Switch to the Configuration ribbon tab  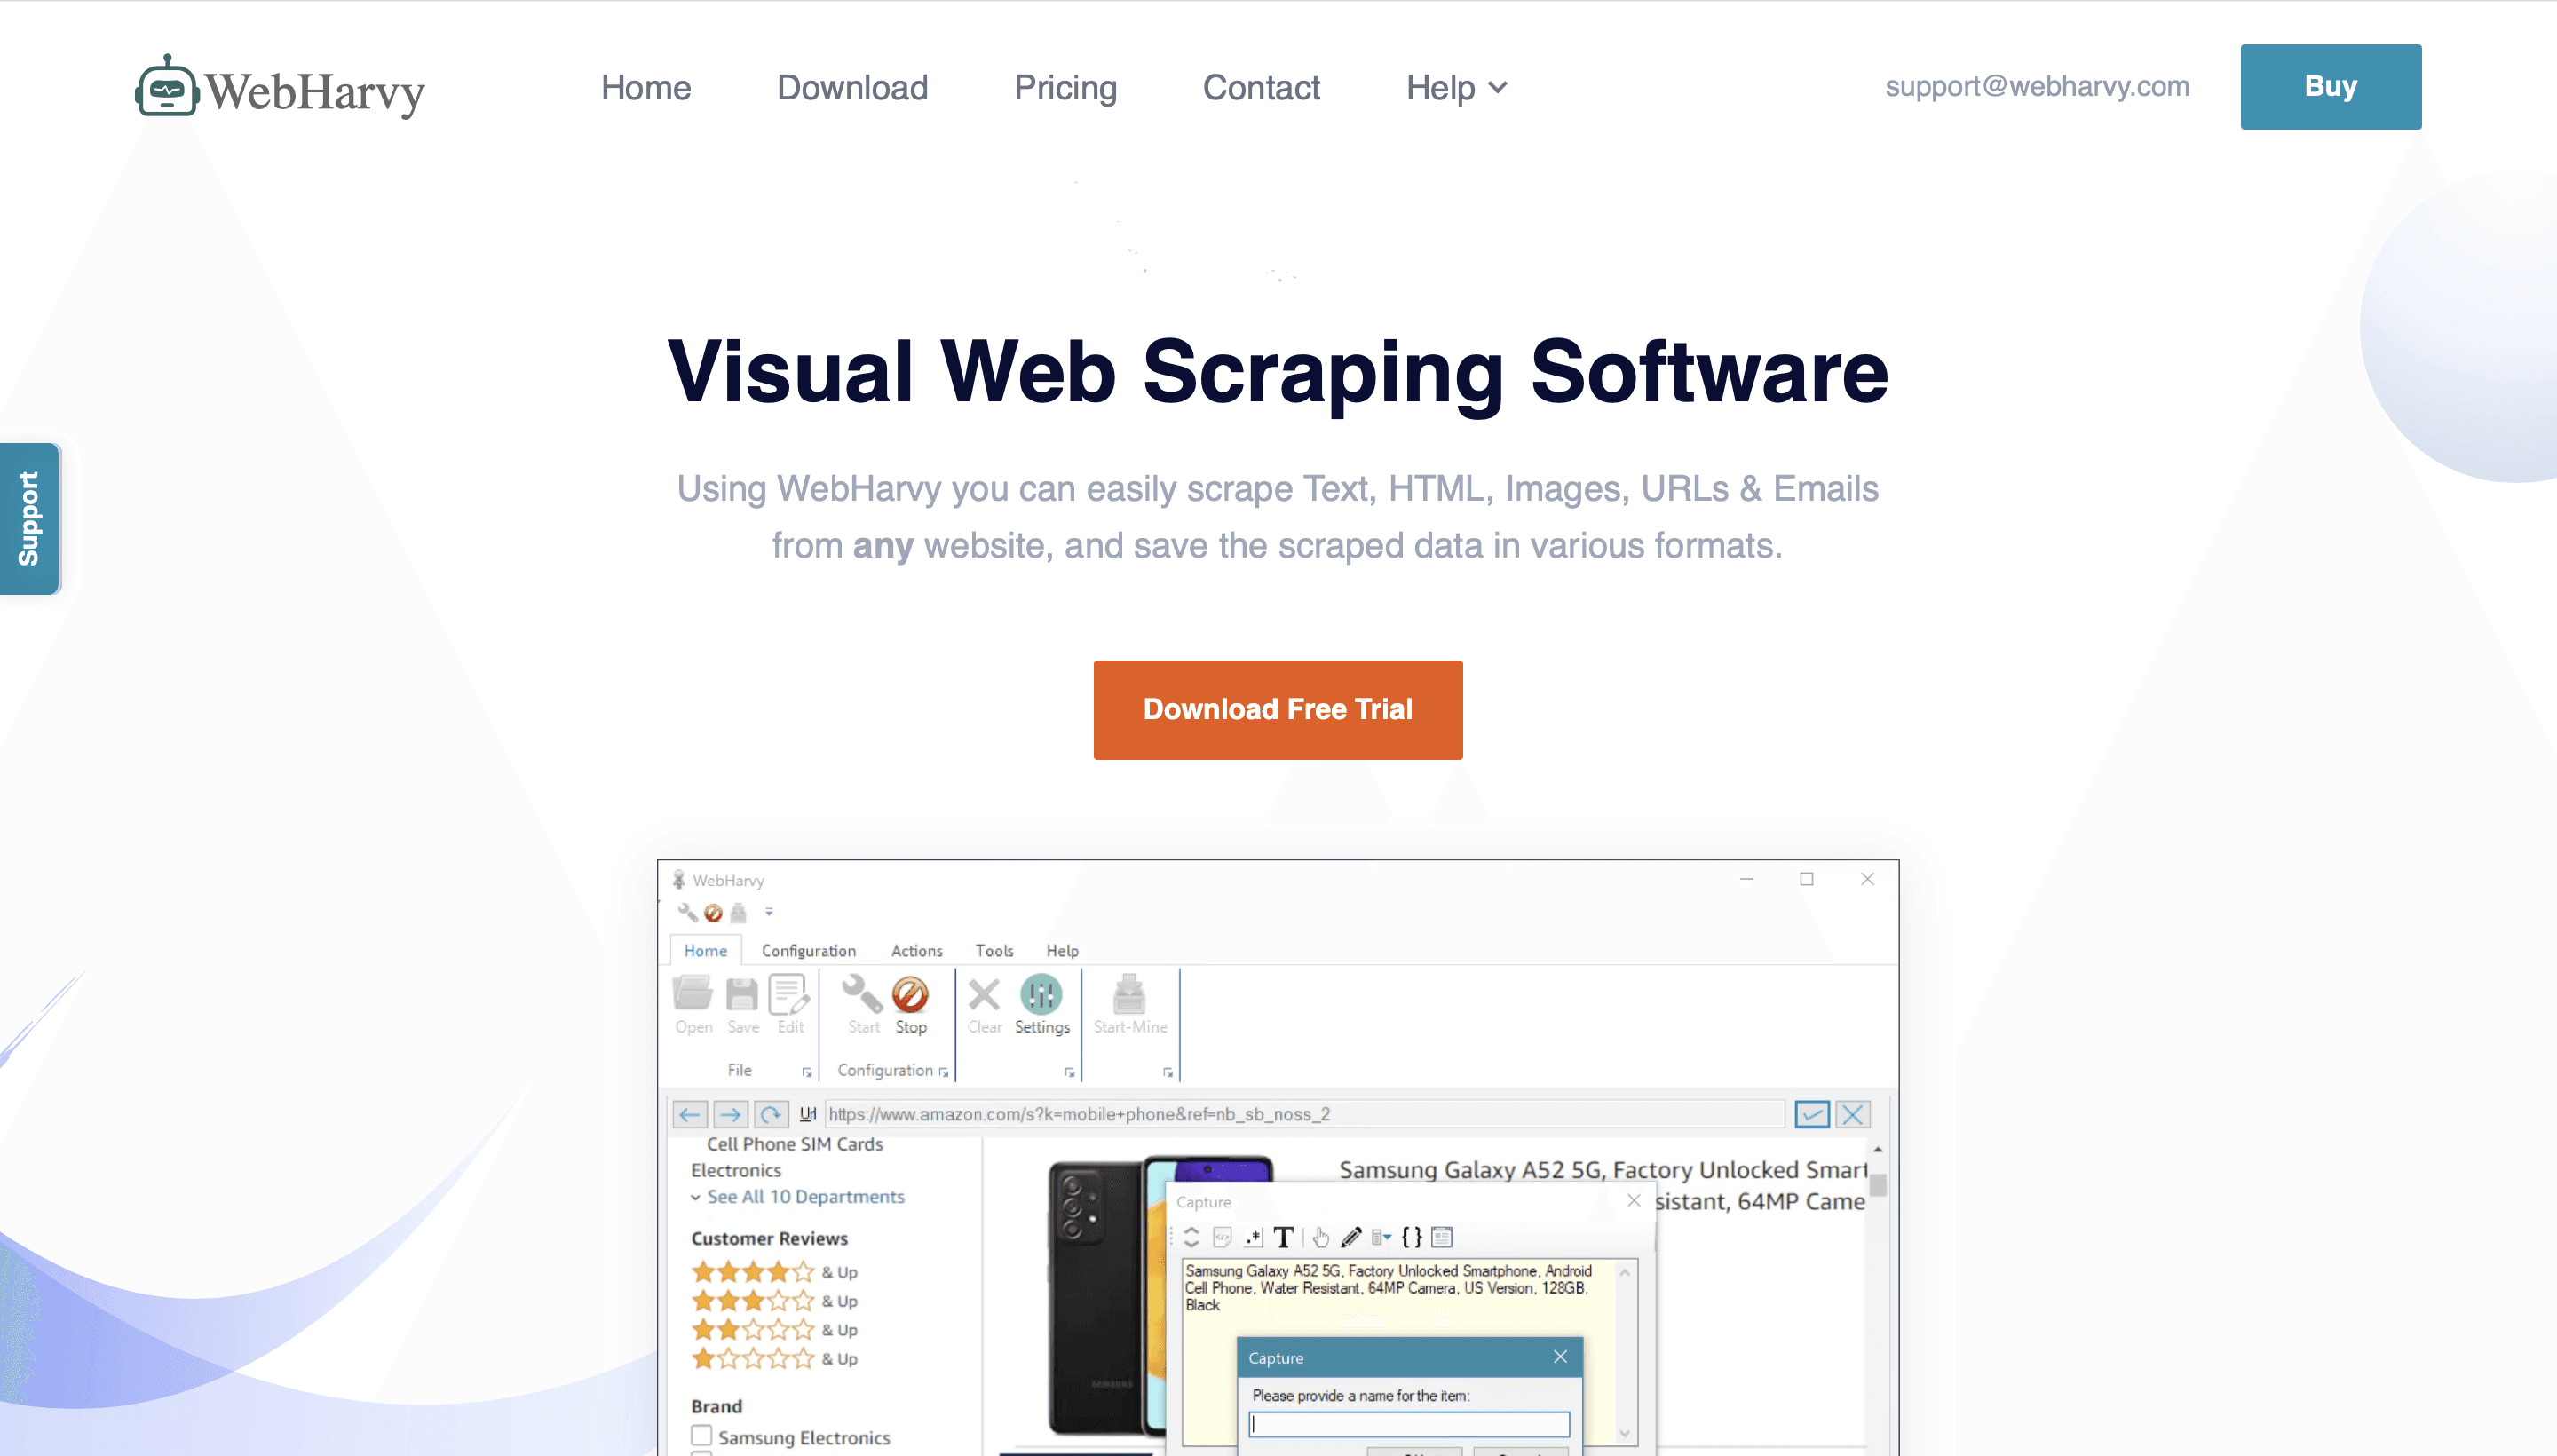point(809,950)
